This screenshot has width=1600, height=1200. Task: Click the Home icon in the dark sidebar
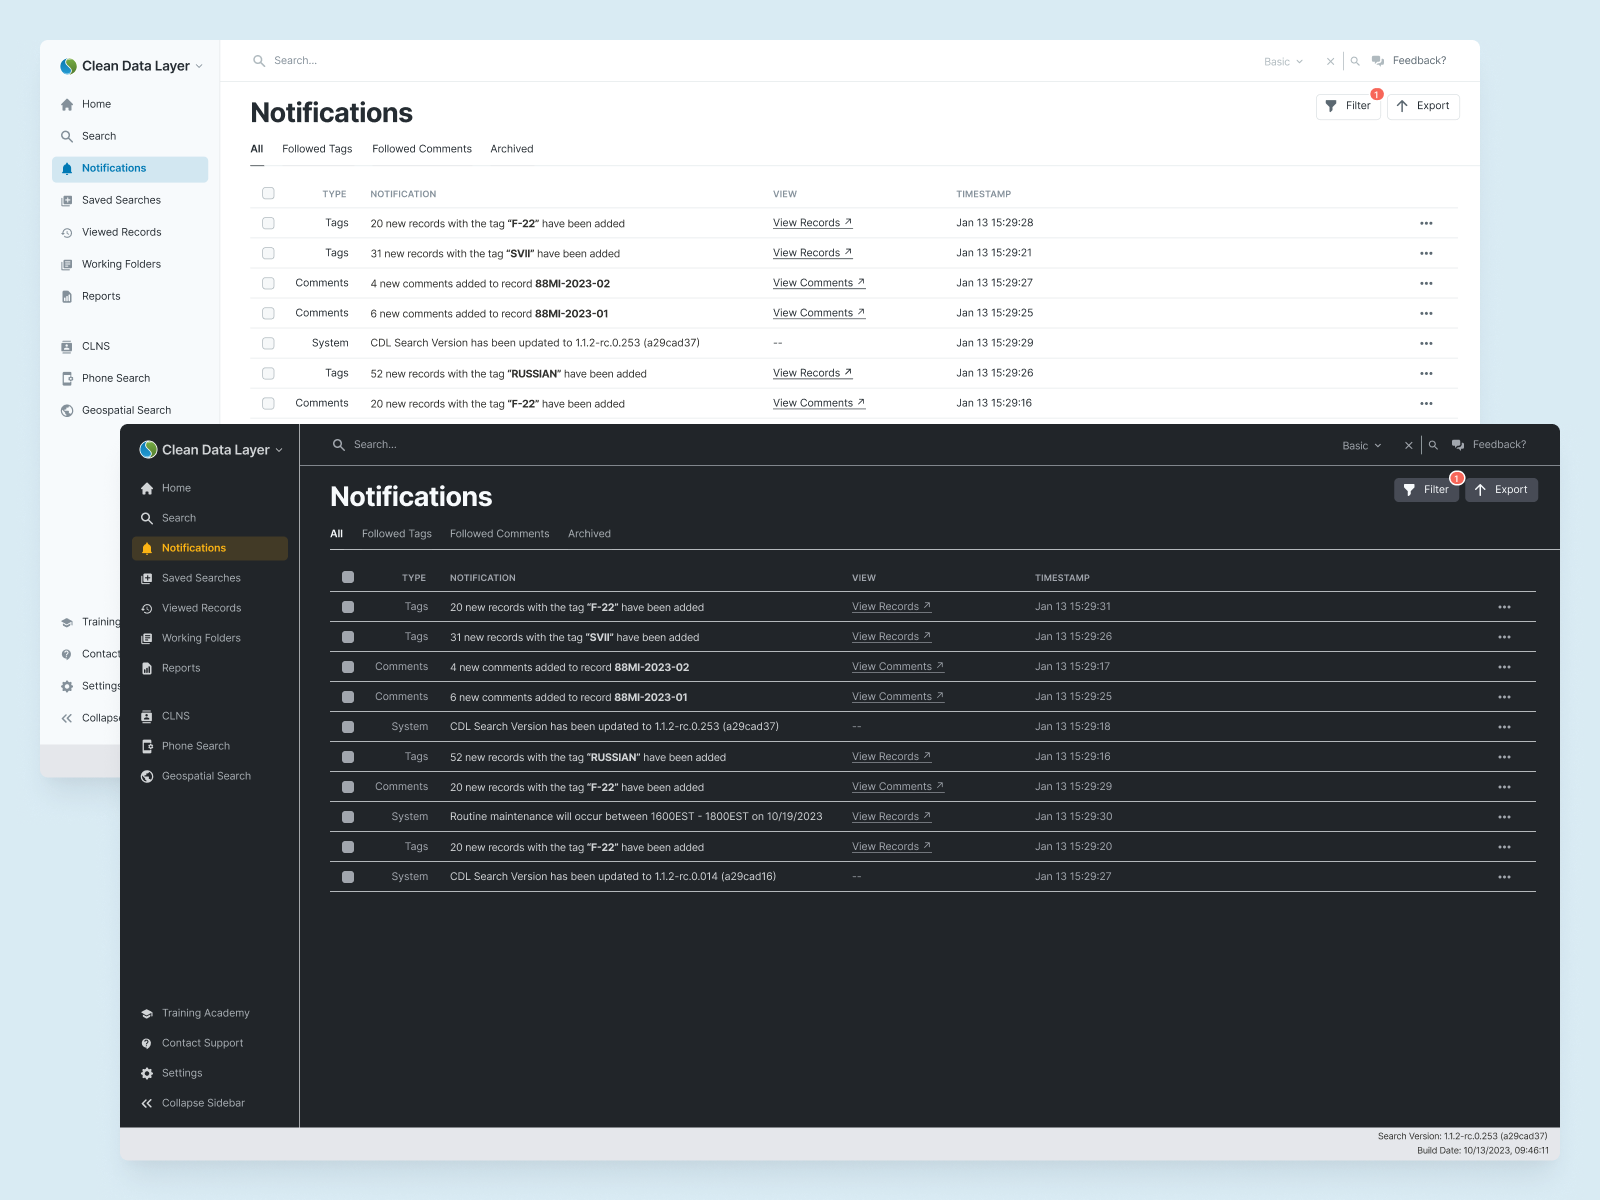(147, 488)
